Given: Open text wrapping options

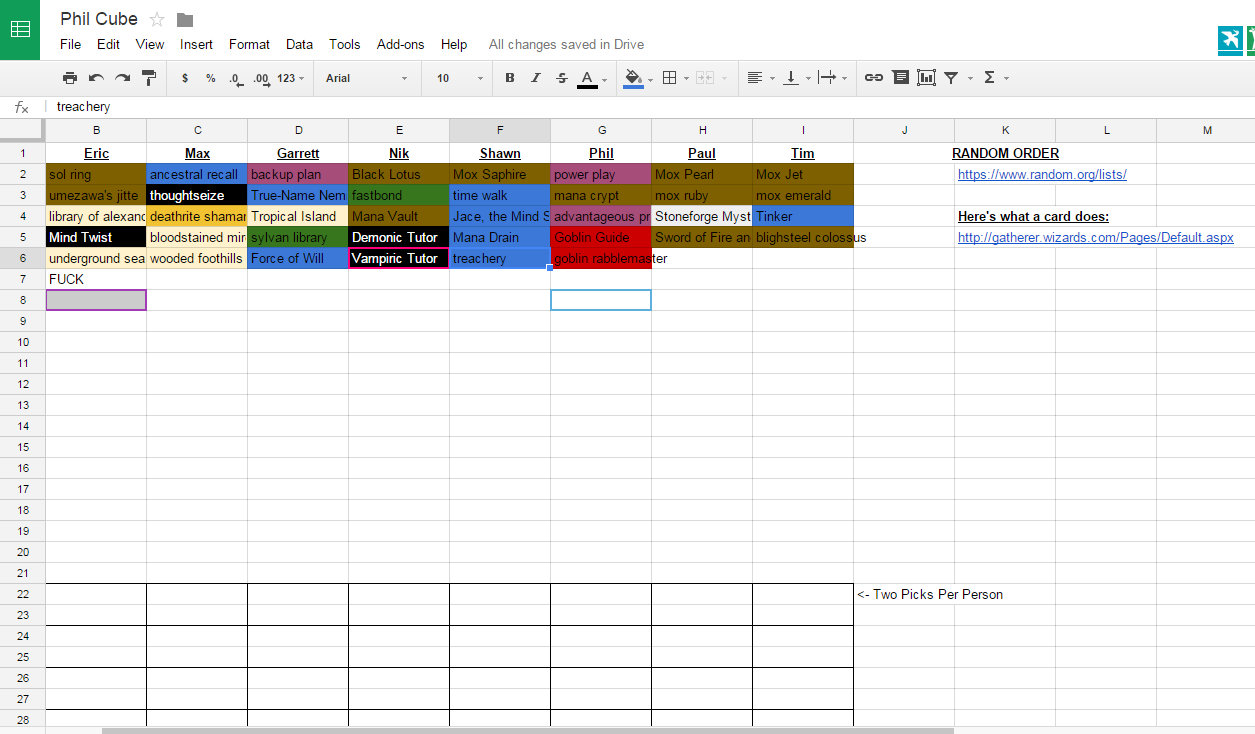Looking at the screenshot, I should coord(827,78).
